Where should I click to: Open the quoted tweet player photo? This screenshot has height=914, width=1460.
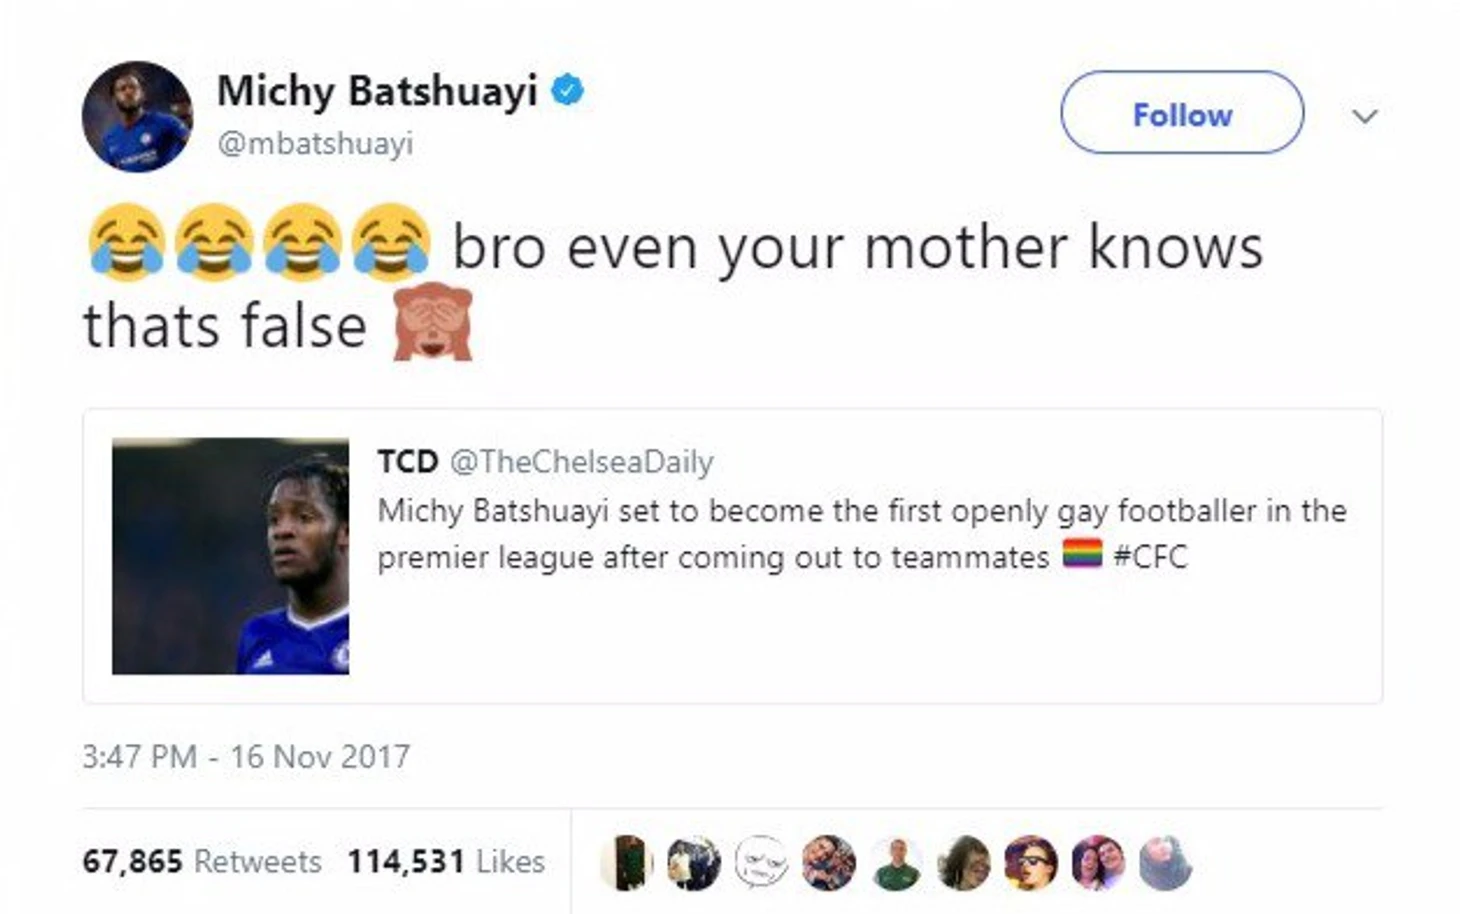point(231,556)
